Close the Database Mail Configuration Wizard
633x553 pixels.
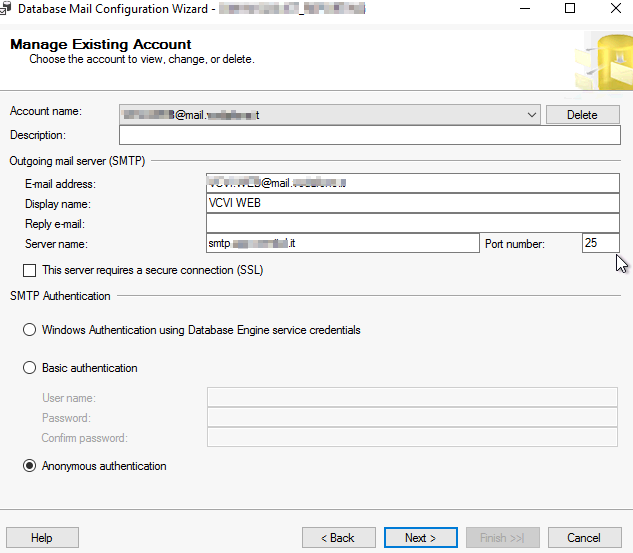612,9
